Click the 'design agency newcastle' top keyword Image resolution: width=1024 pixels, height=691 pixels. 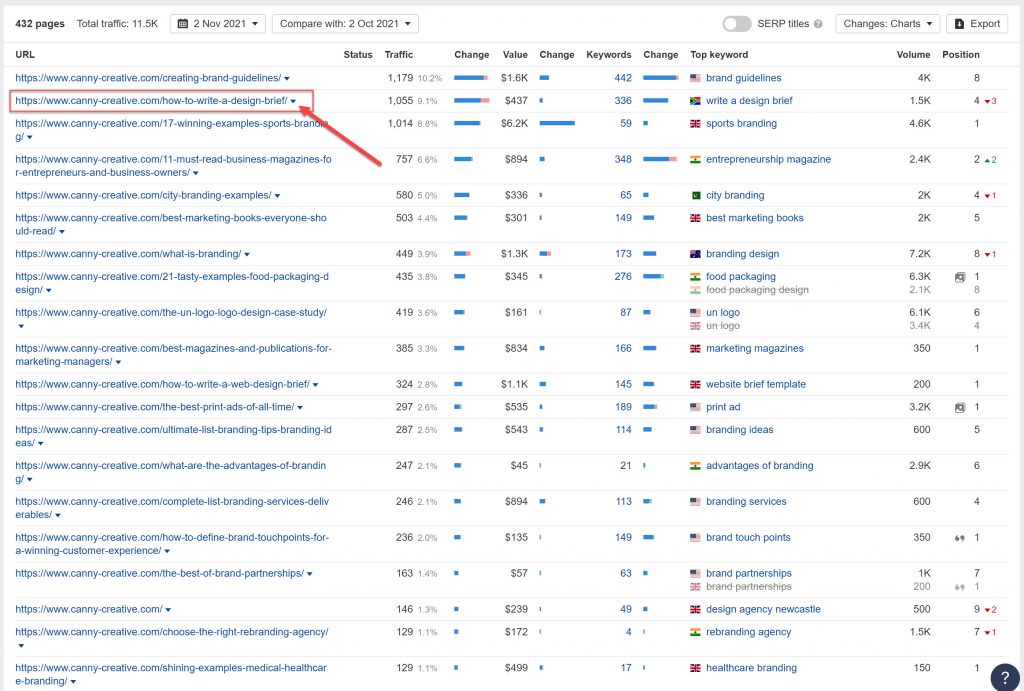[763, 609]
